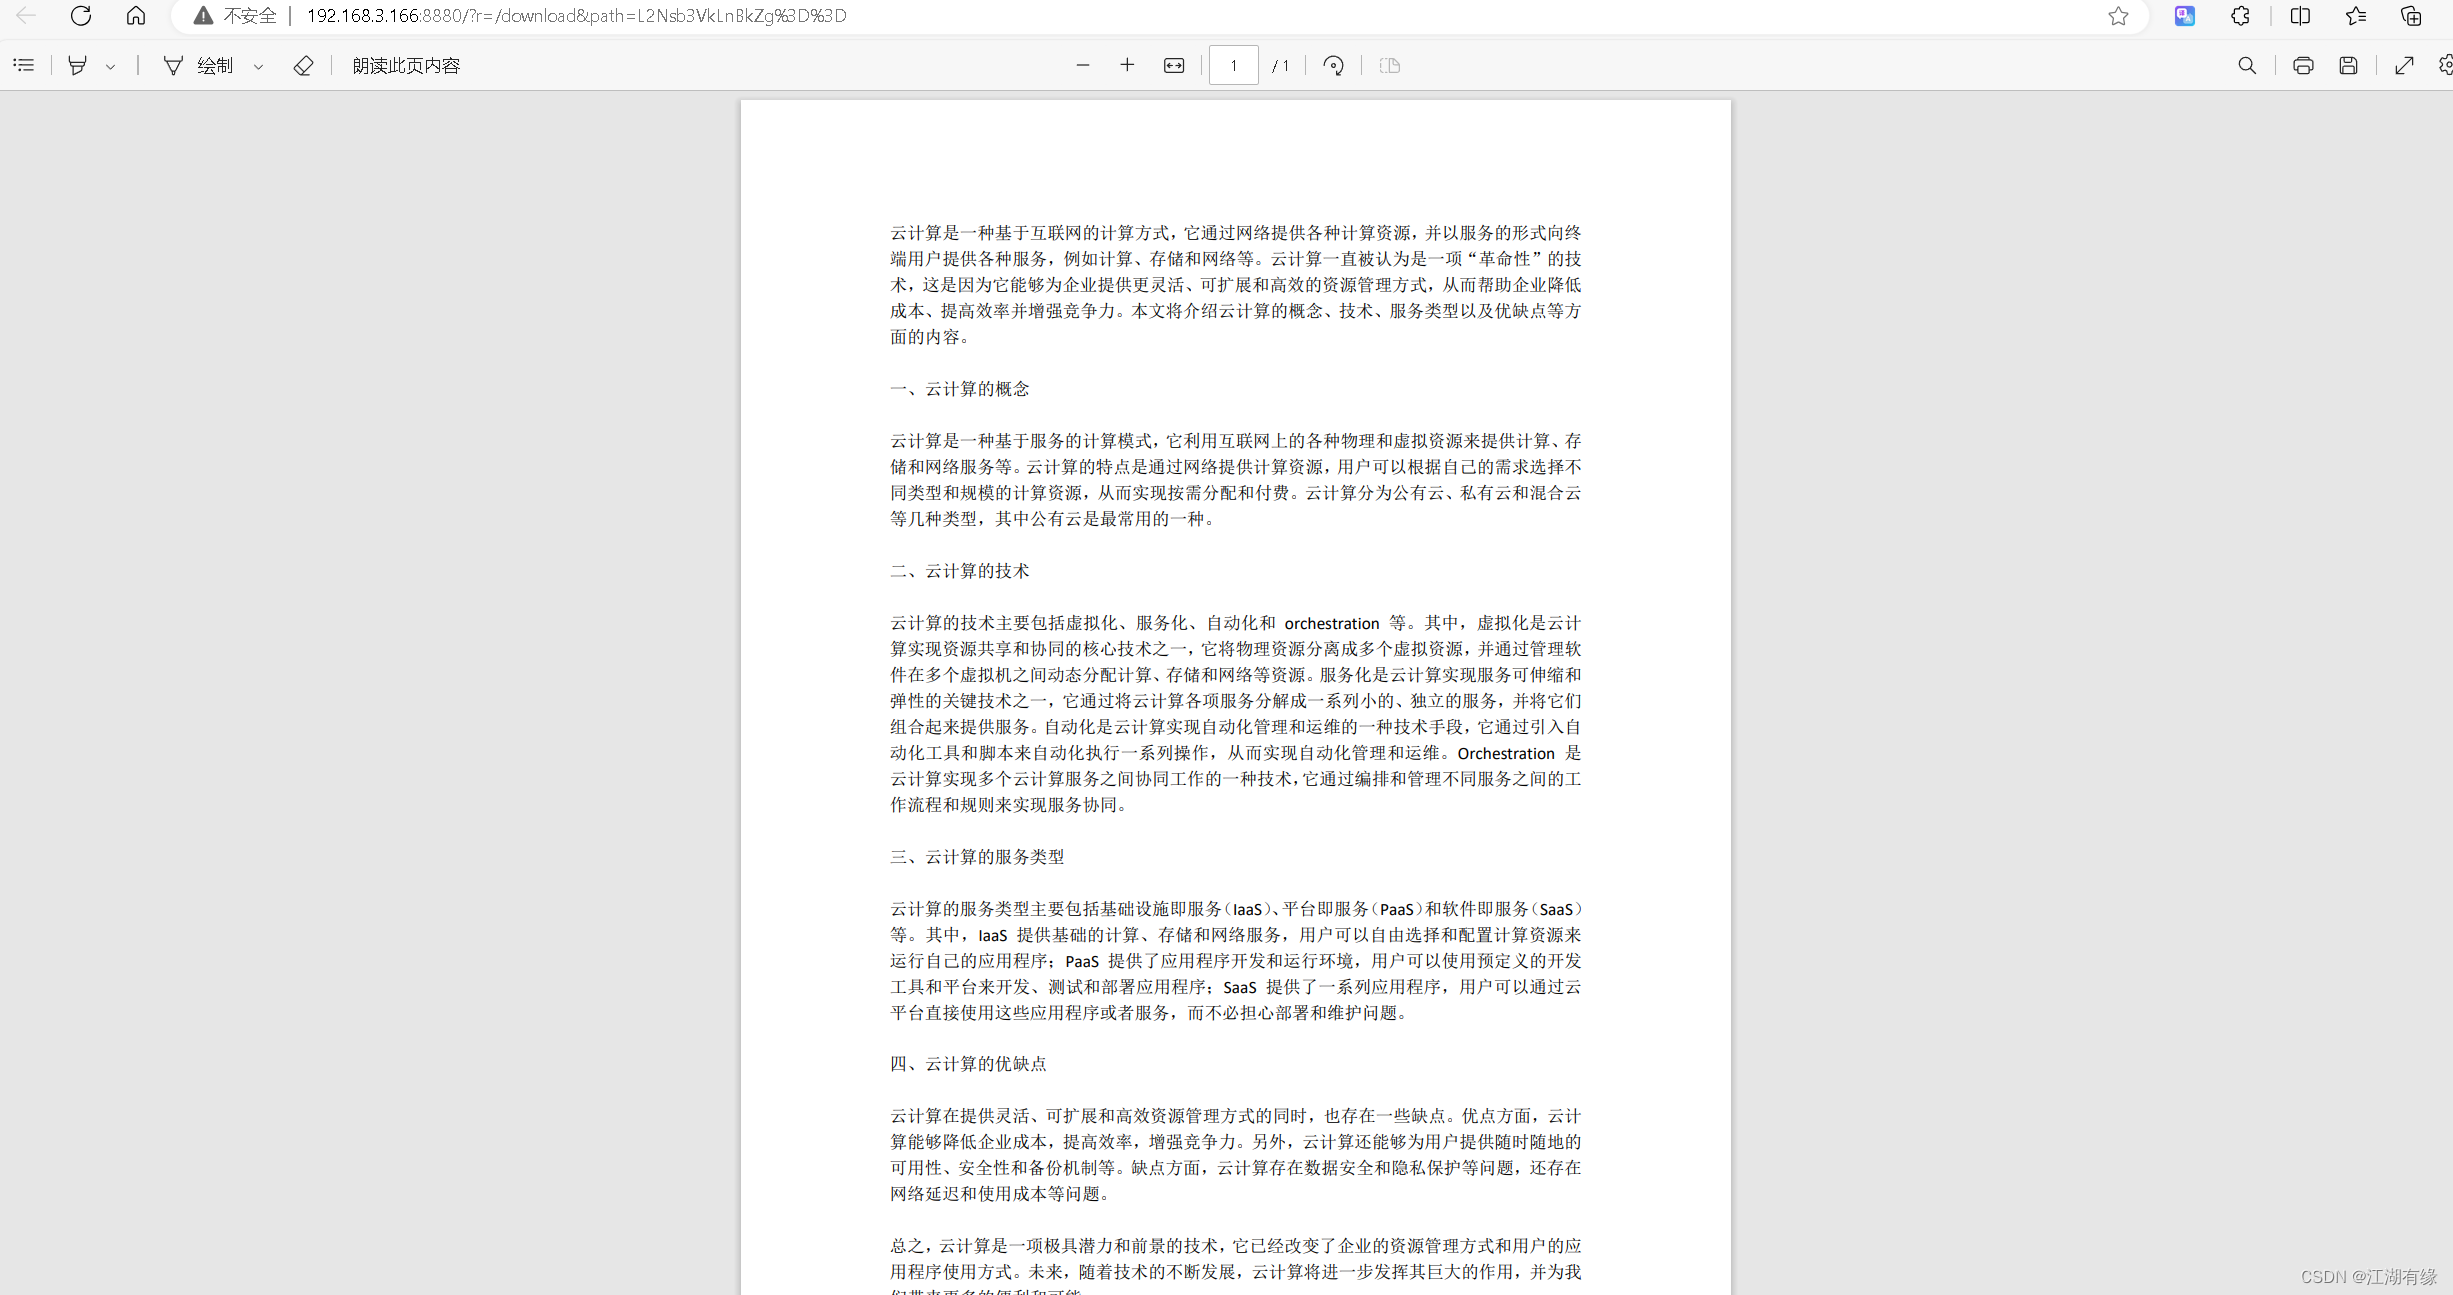Open the highlighter color dropdown
Image resolution: width=2453 pixels, height=1295 pixels.
tap(110, 66)
